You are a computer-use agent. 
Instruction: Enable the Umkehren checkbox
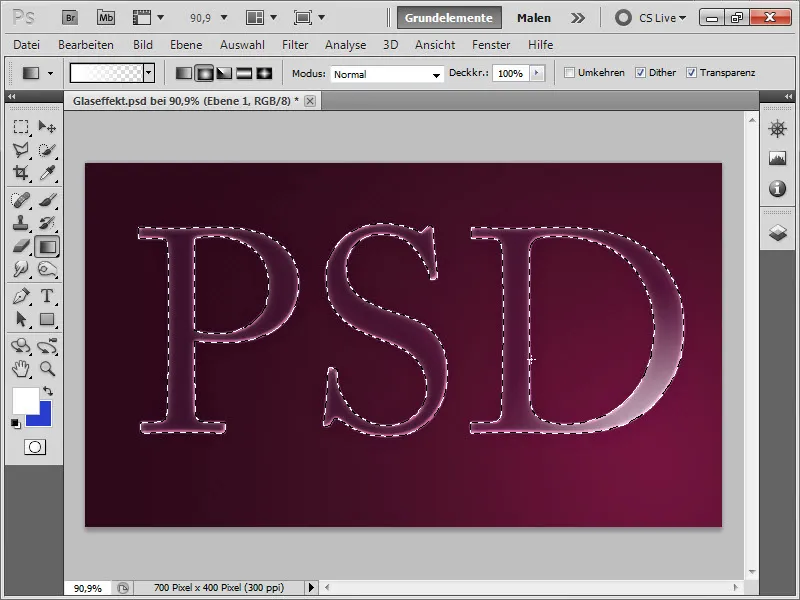(x=569, y=72)
